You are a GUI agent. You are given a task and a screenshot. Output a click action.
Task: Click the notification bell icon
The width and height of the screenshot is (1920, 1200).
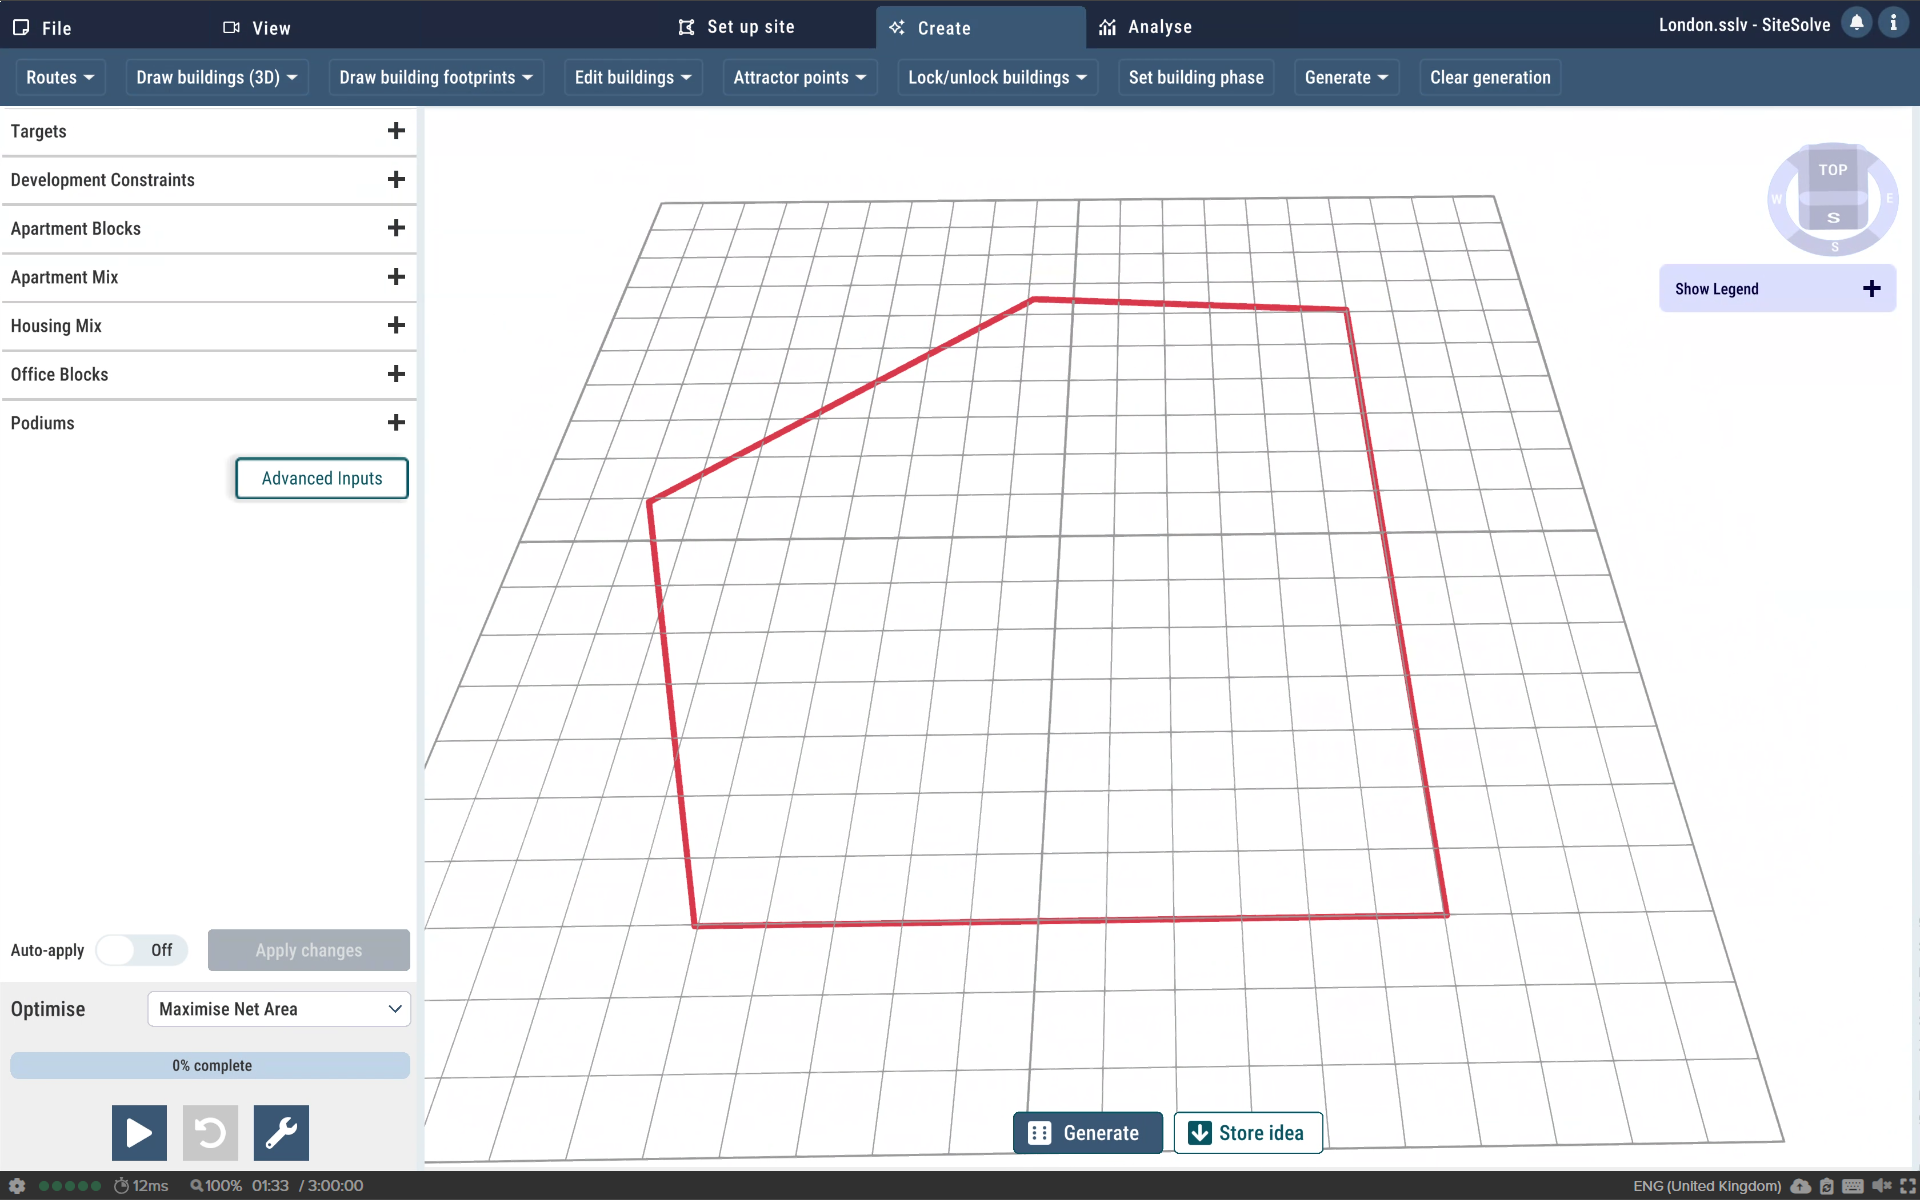pos(1856,23)
